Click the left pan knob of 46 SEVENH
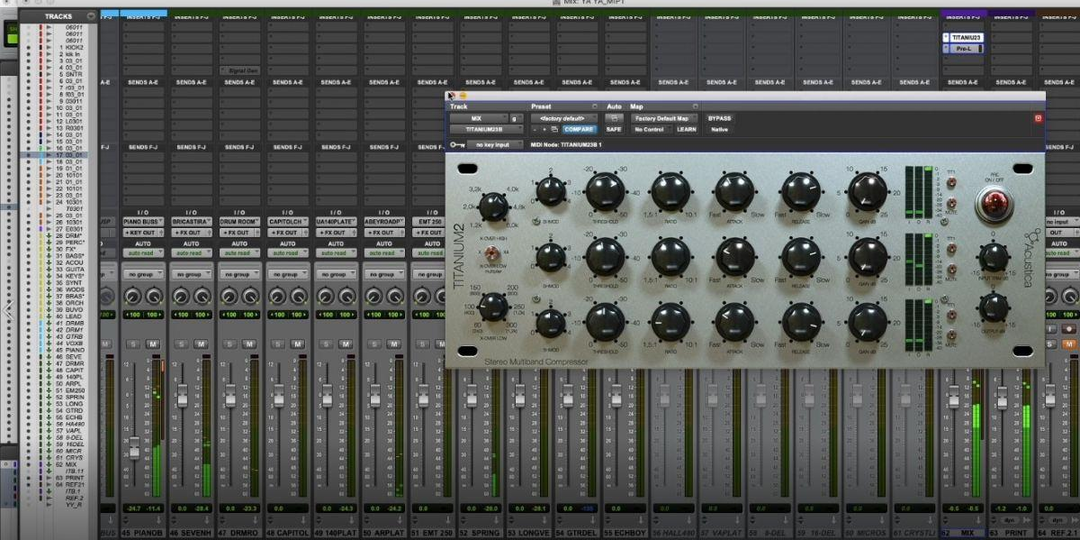 (x=181, y=296)
